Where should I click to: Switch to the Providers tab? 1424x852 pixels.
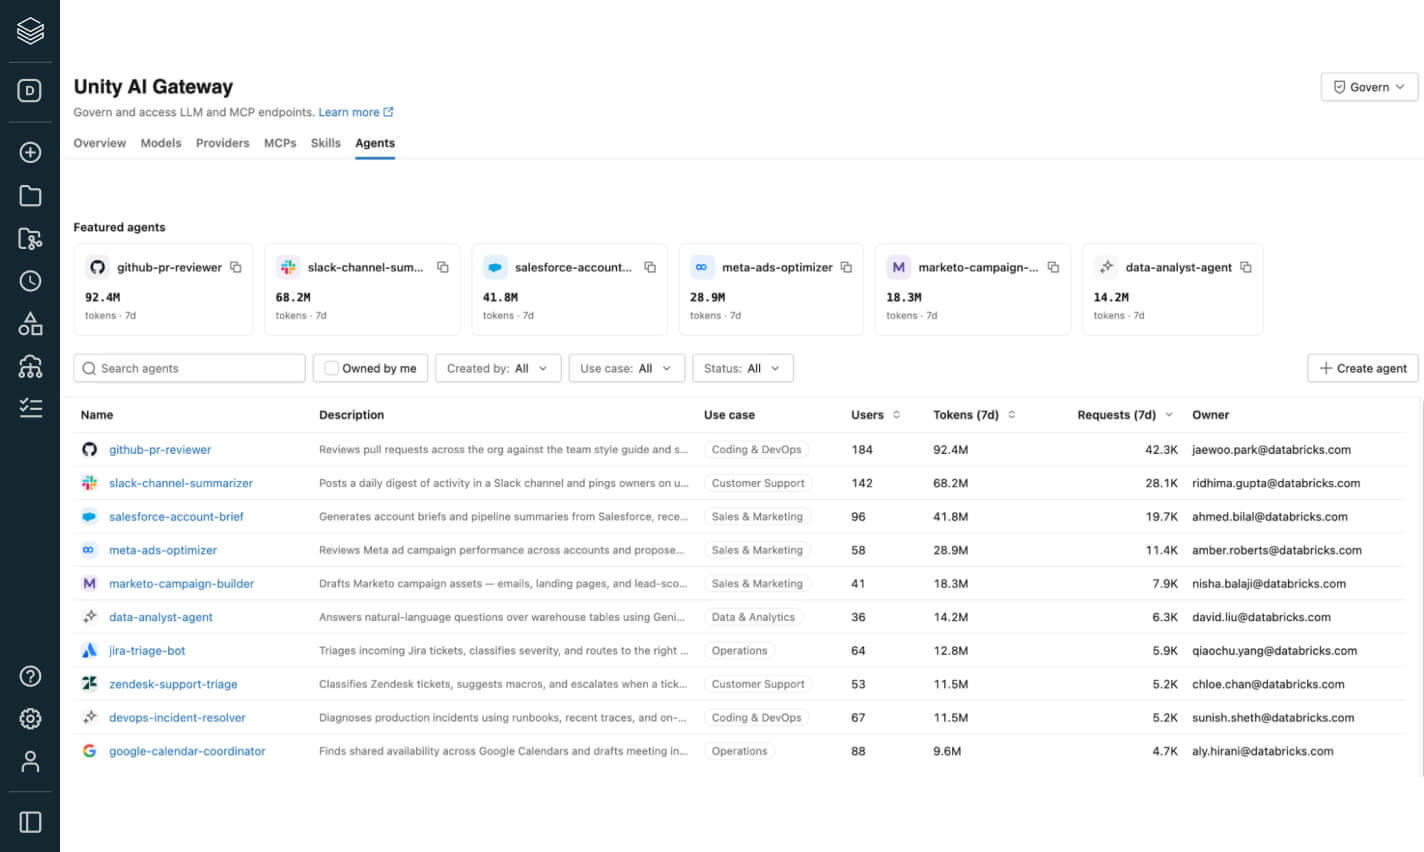tap(223, 143)
